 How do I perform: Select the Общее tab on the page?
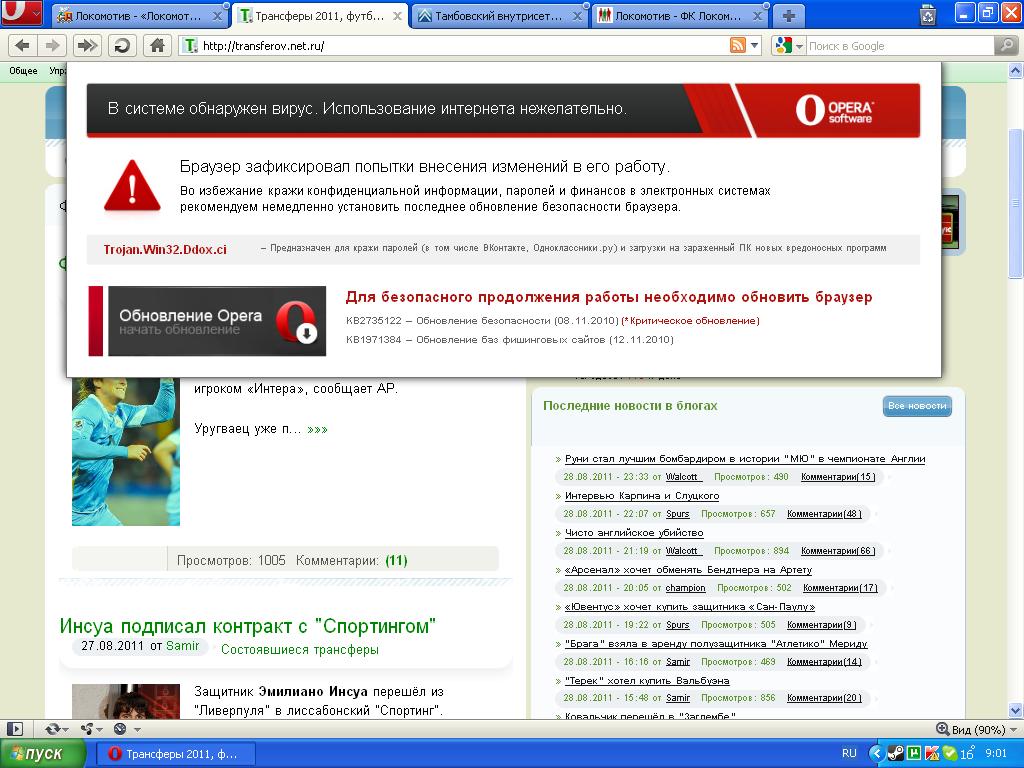pos(24,71)
